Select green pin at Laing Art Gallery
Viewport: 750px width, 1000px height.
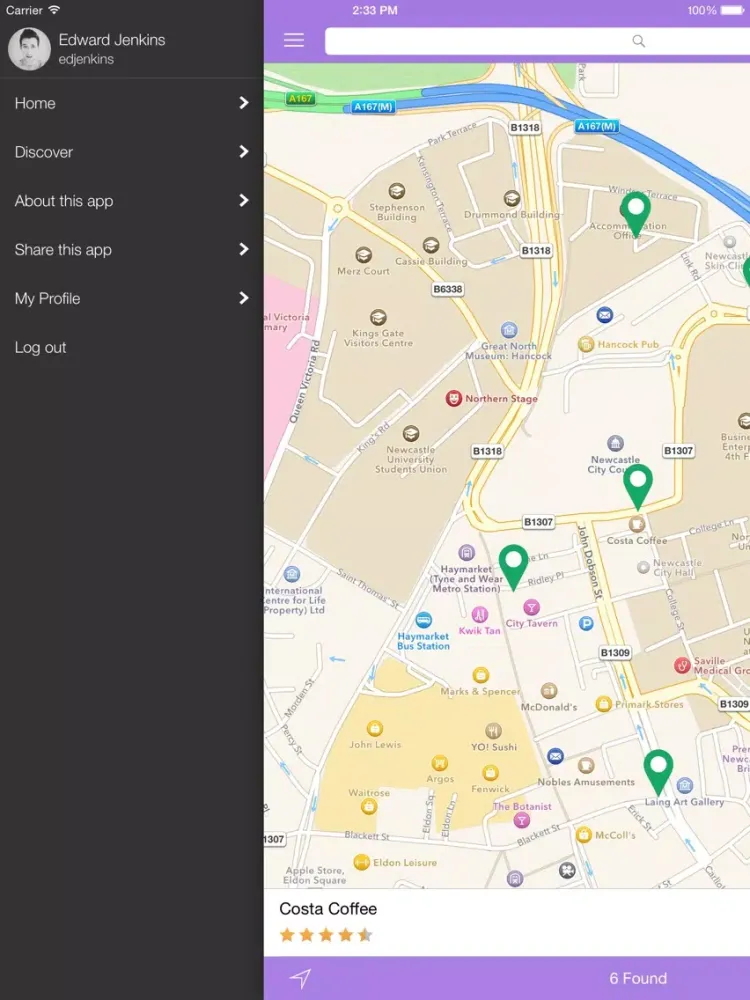click(x=658, y=772)
